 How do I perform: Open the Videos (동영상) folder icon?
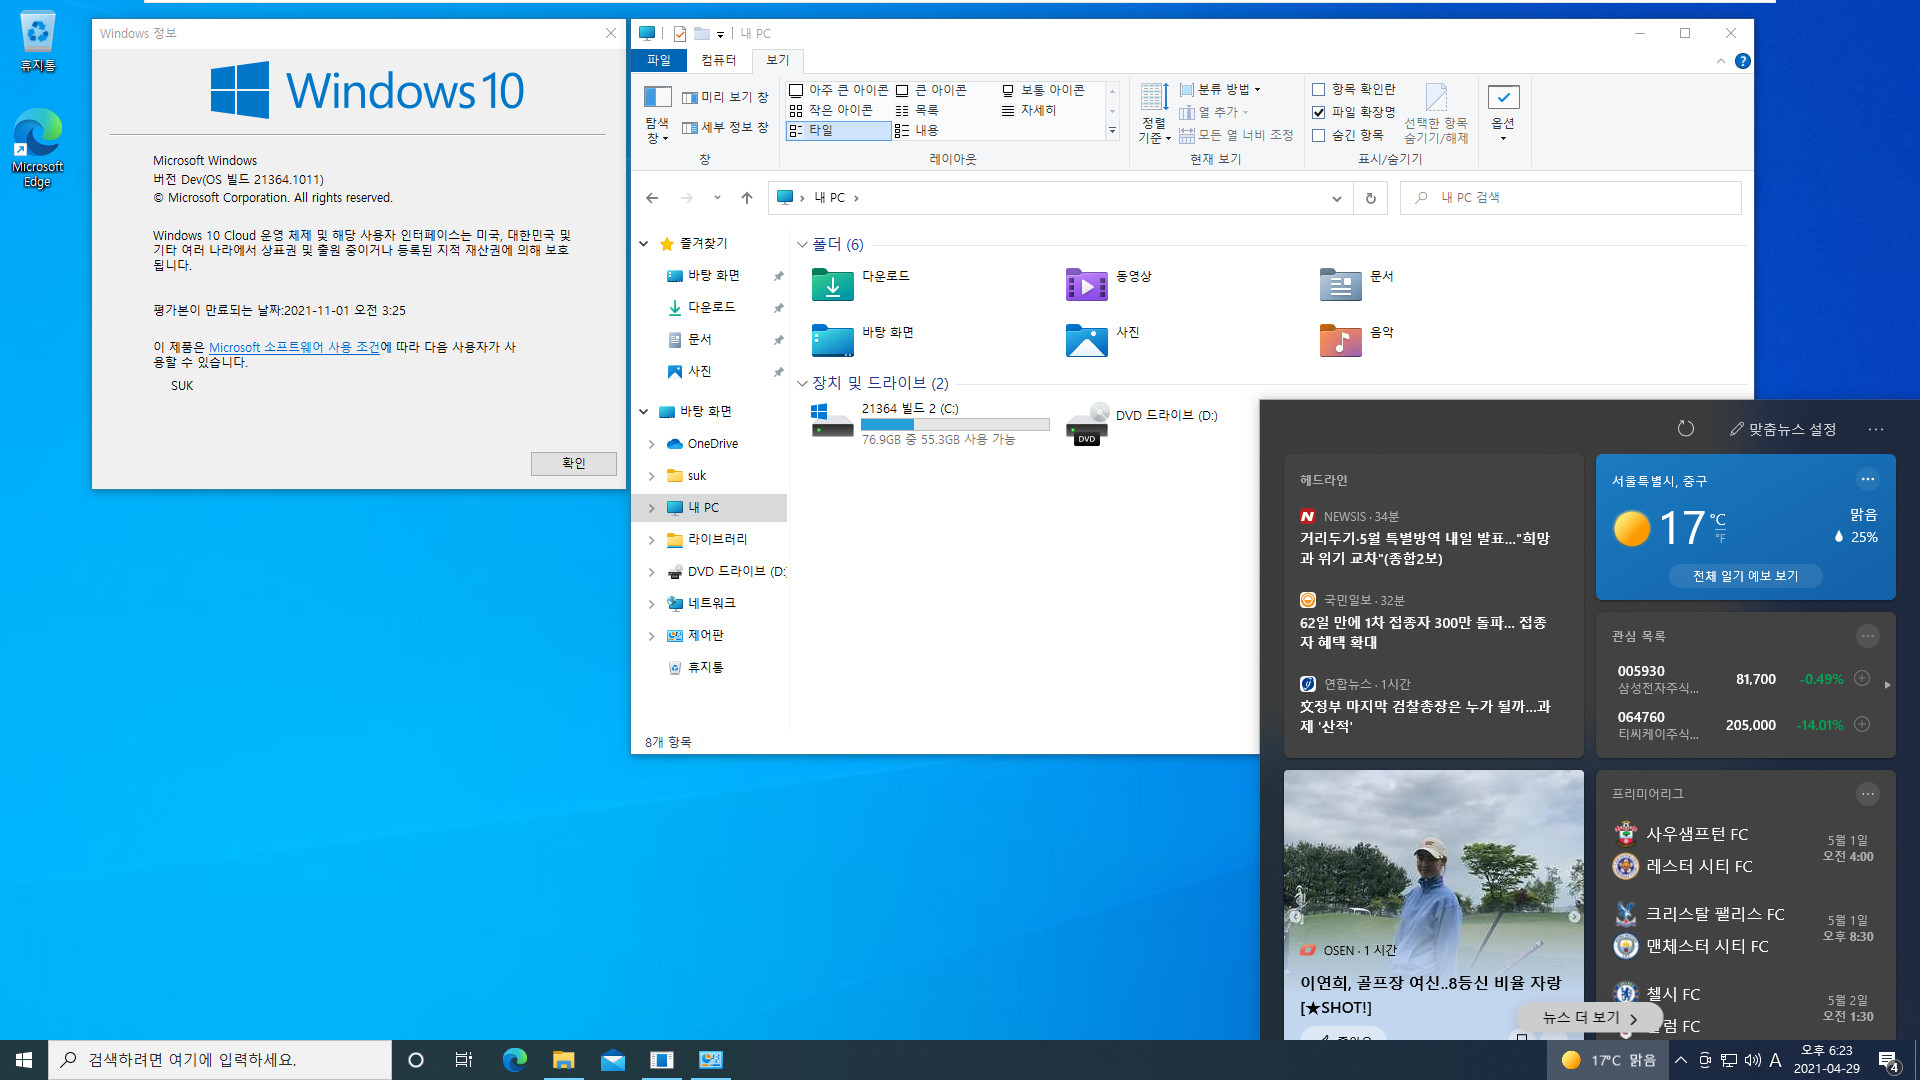pos(1086,285)
